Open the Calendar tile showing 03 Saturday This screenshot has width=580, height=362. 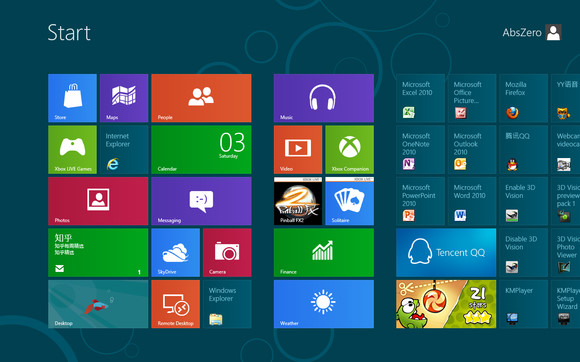(201, 150)
